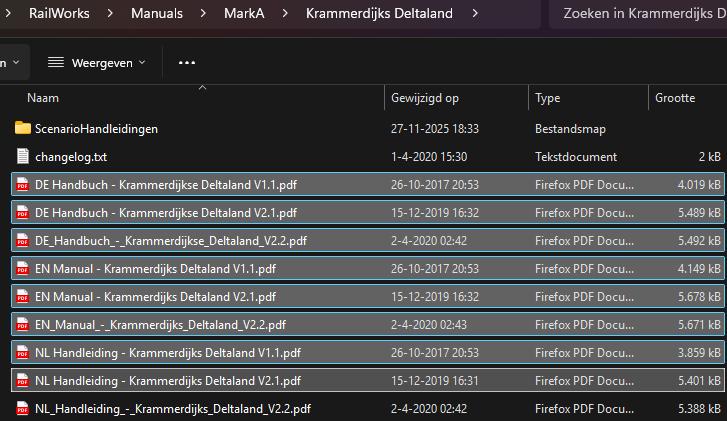Image resolution: width=727 pixels, height=421 pixels.
Task: Select DE_Handbuch_-_Krammerdijkse_Deltaland_V2.2.pdf name
Action: pos(171,241)
